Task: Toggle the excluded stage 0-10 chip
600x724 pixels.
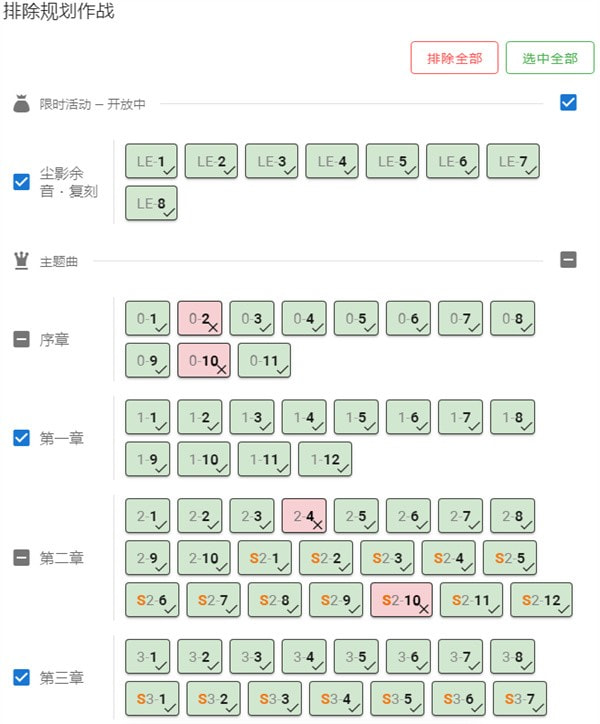Action: pos(203,361)
